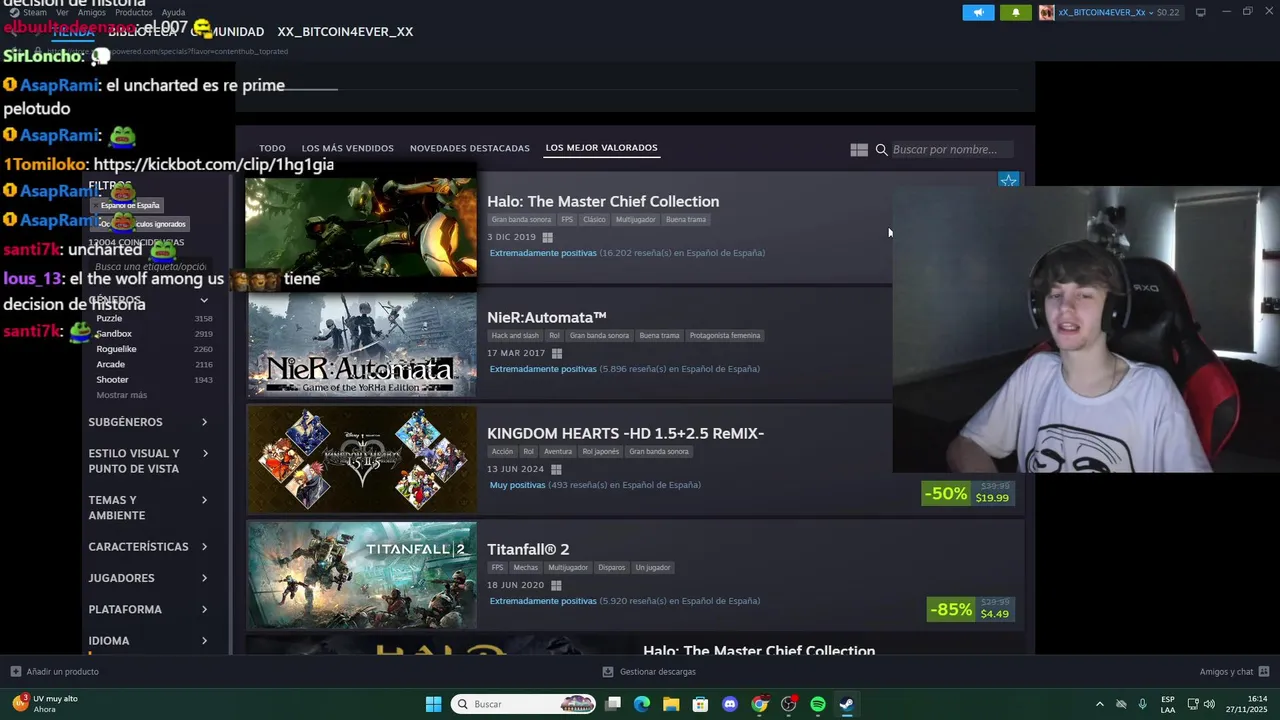The image size is (1280, 720).
Task: Open Google Chrome from the taskbar
Action: pos(760,704)
